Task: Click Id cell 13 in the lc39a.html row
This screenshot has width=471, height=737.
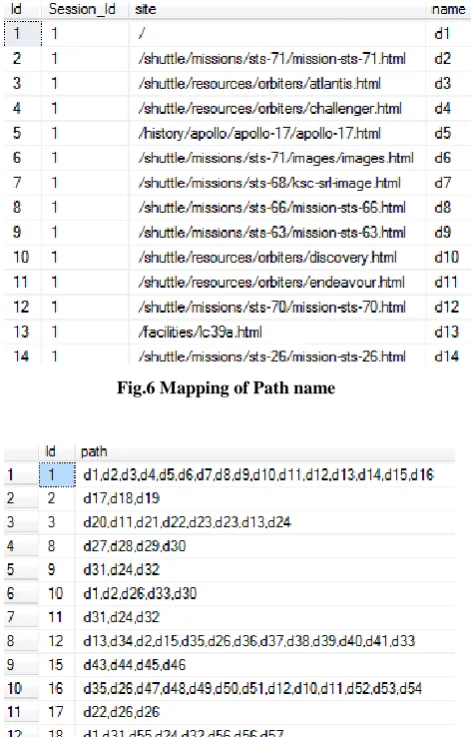Action: (21, 332)
